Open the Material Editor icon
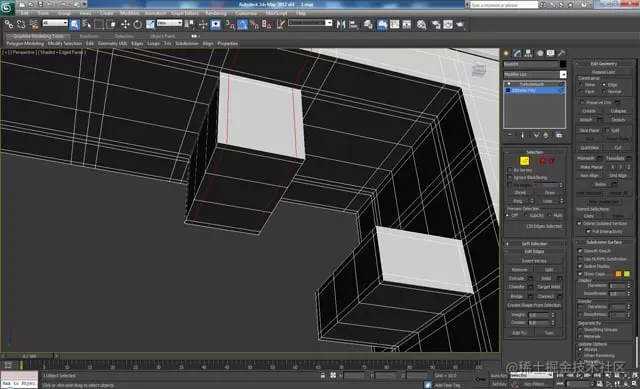 (421, 24)
